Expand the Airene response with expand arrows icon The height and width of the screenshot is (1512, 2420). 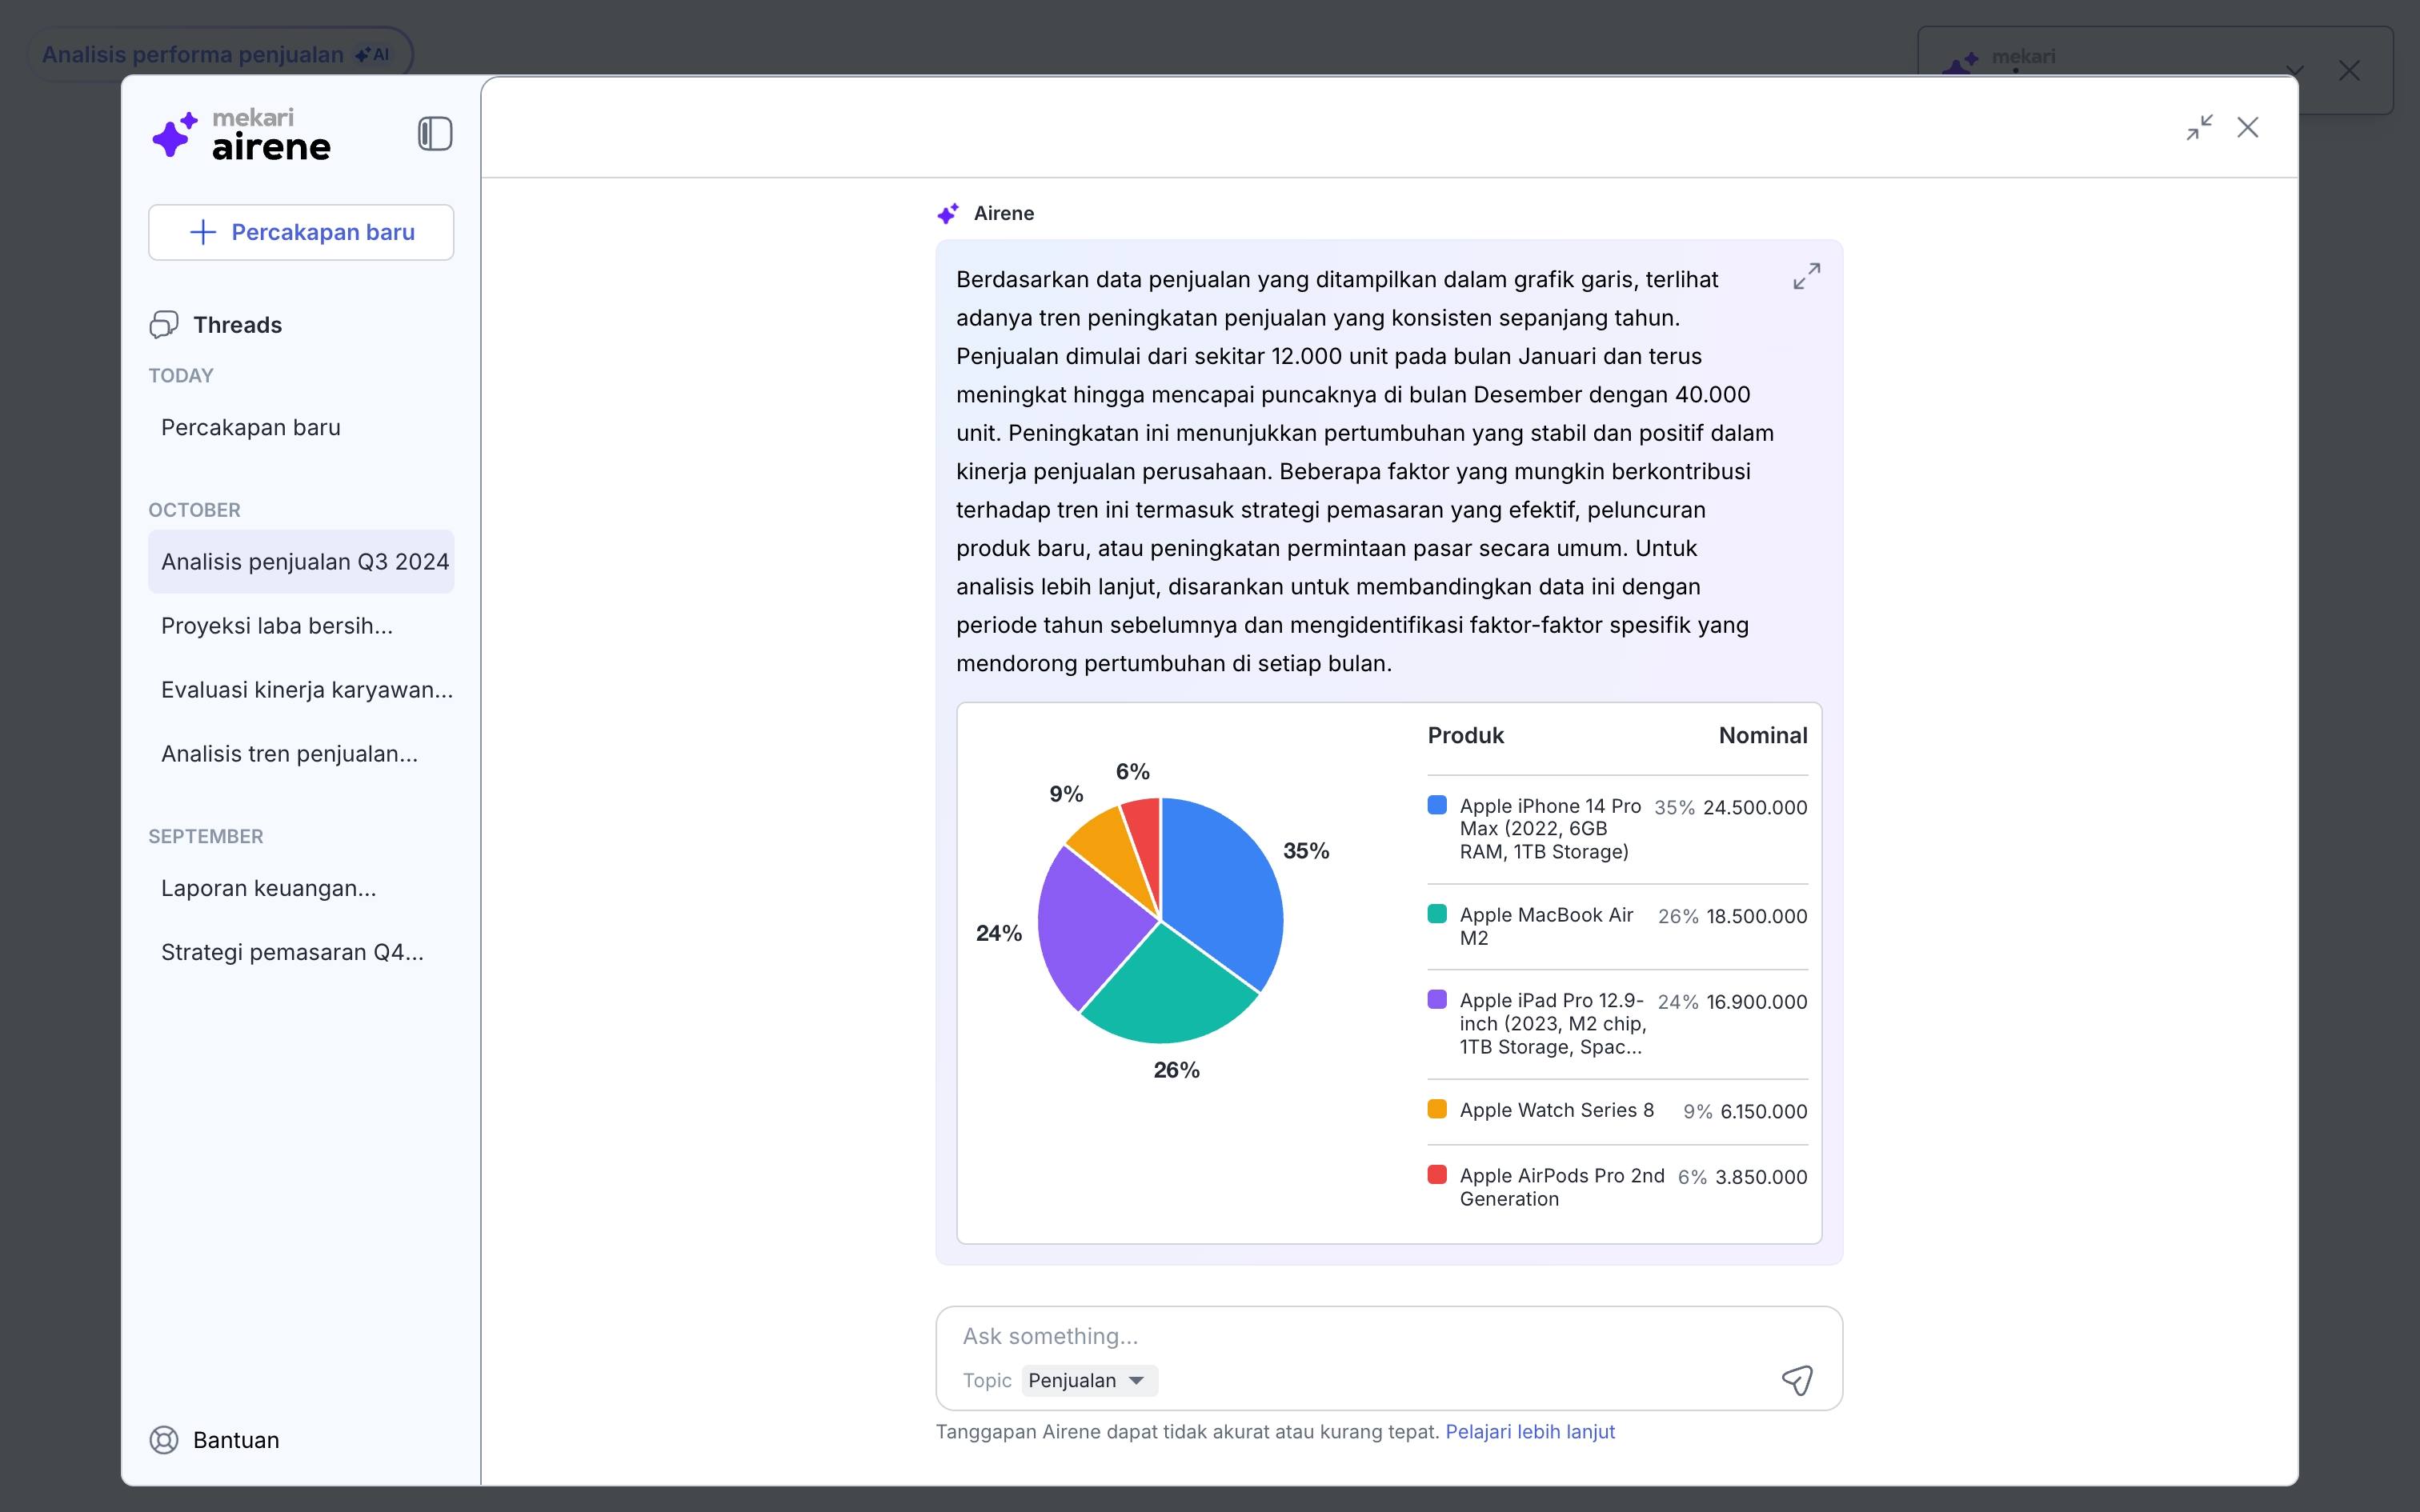point(1806,276)
